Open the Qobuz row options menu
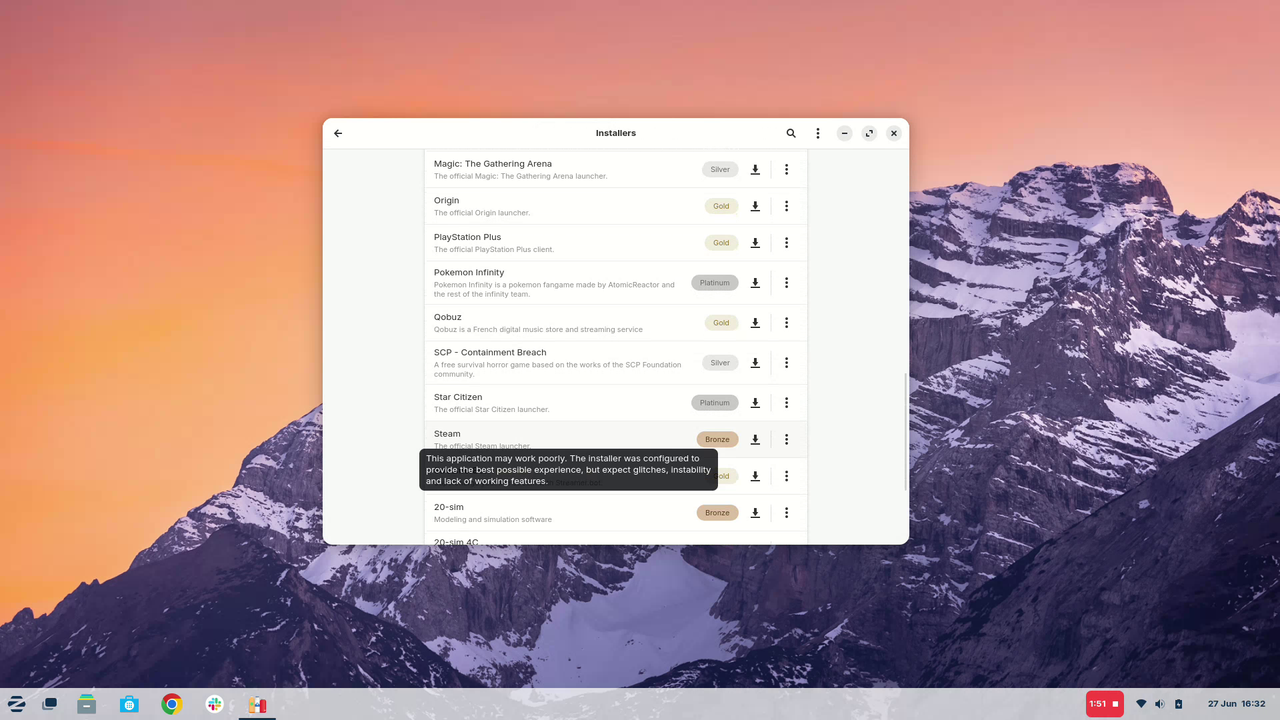Screen dimensions: 1280x720 (x=787, y=323)
